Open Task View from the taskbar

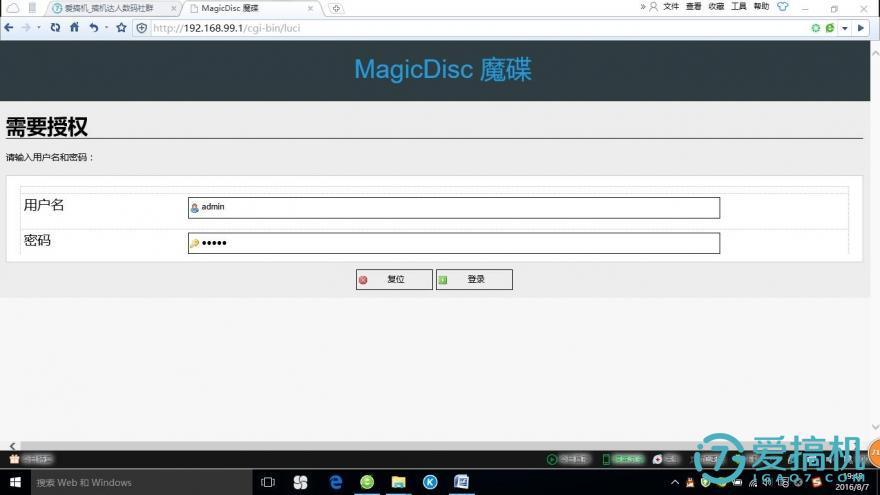pos(268,482)
